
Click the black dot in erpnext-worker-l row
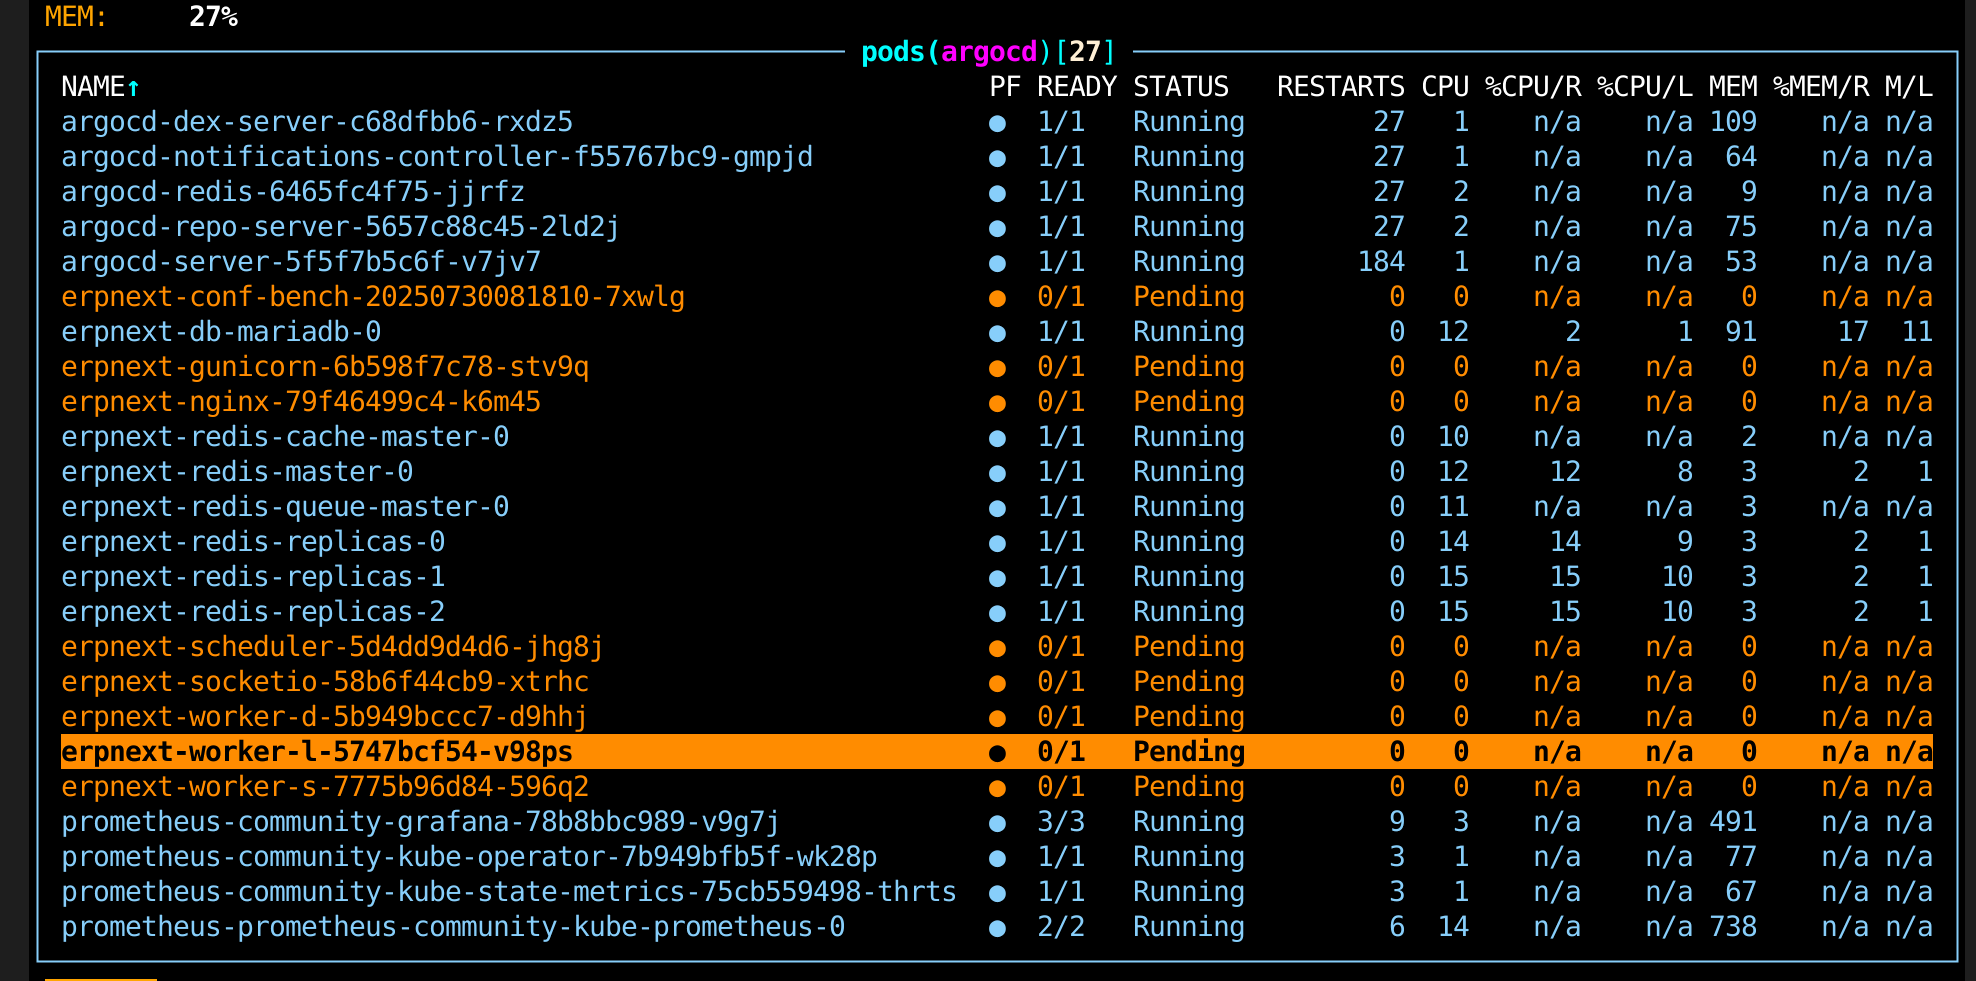[997, 753]
